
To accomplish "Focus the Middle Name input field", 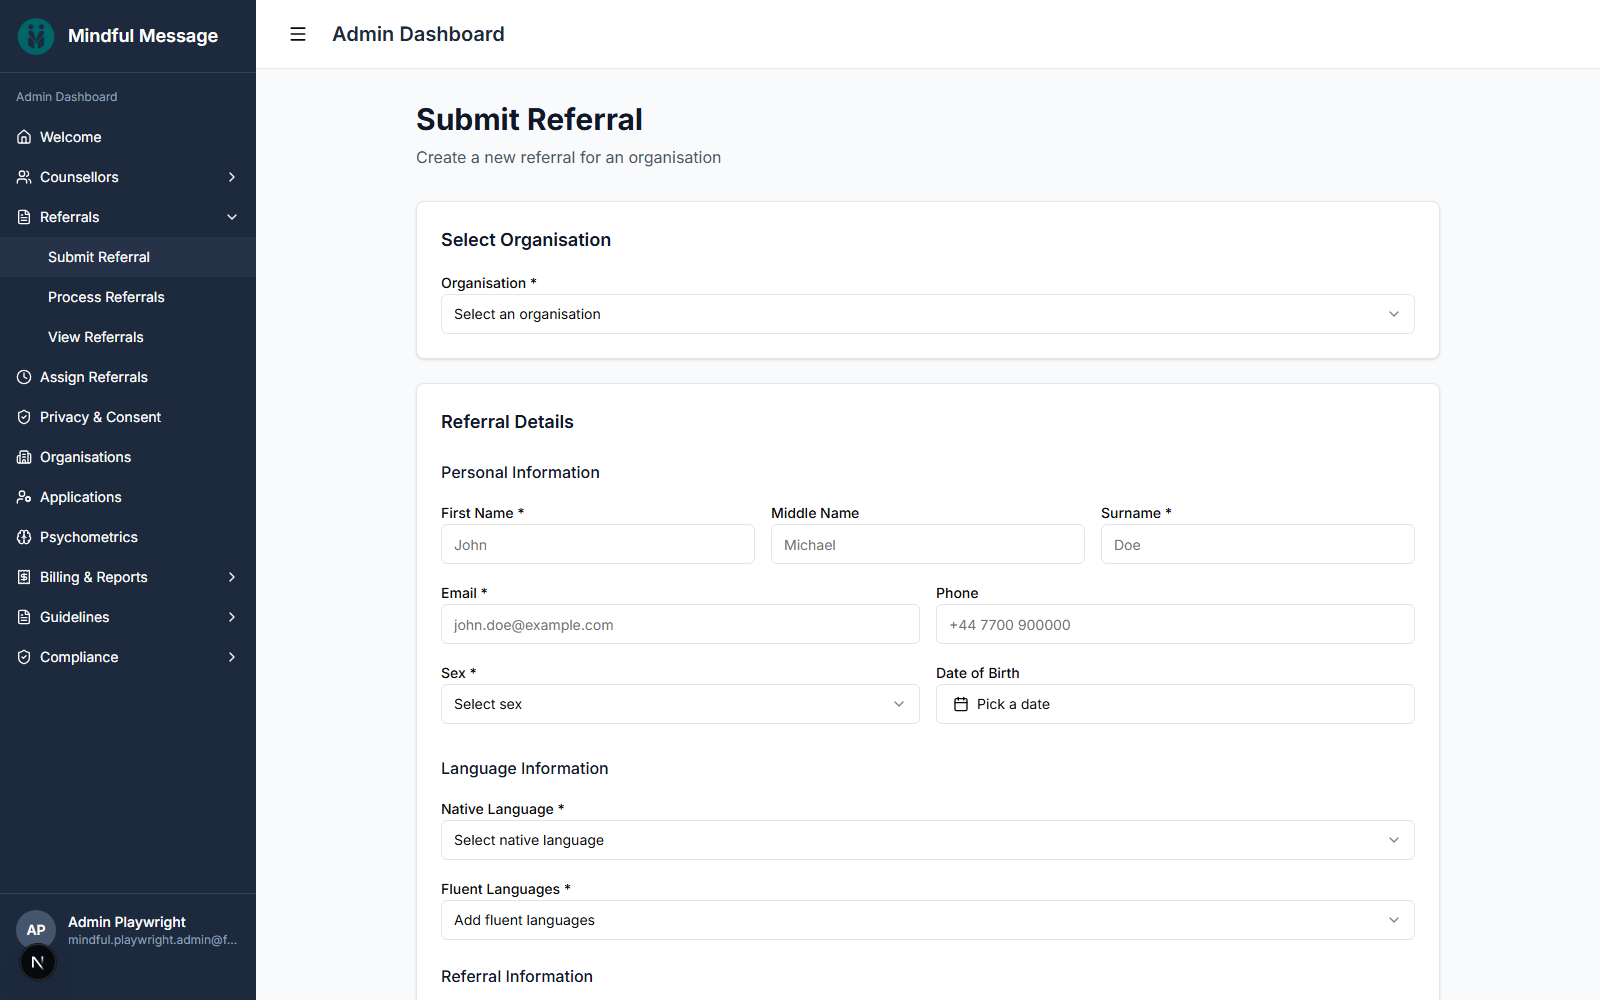I will [x=928, y=544].
